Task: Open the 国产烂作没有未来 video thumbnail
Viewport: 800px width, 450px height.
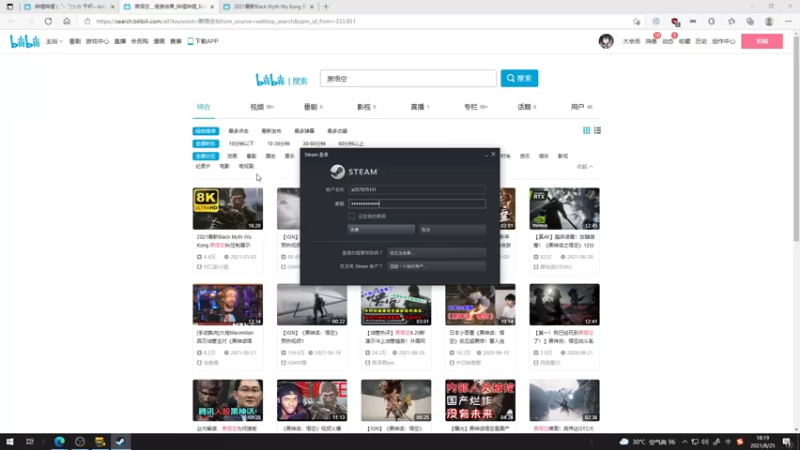Action: (480, 400)
